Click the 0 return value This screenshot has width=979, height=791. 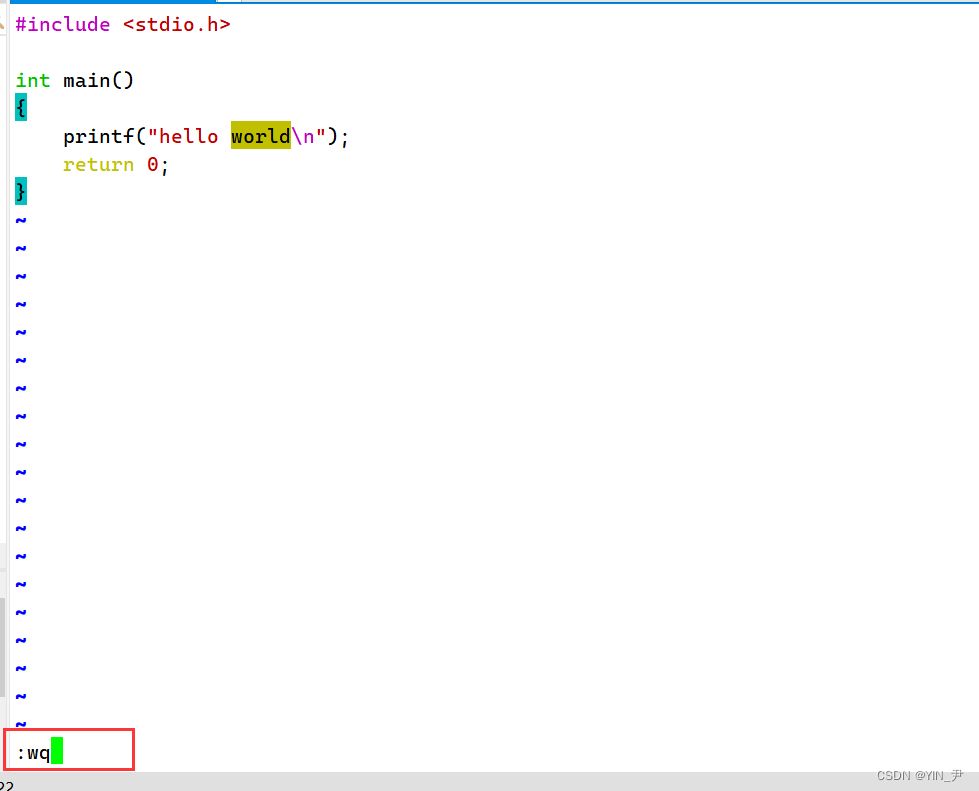[153, 164]
